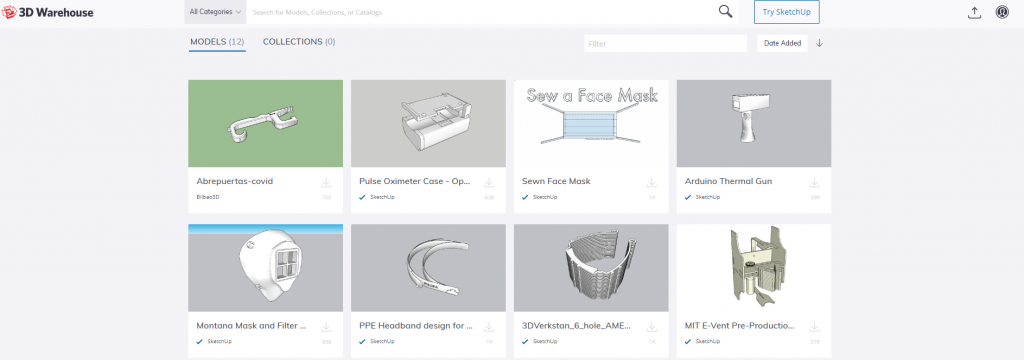The image size is (1024, 360).
Task: Open the user account profile icon
Action: coord(1002,12)
